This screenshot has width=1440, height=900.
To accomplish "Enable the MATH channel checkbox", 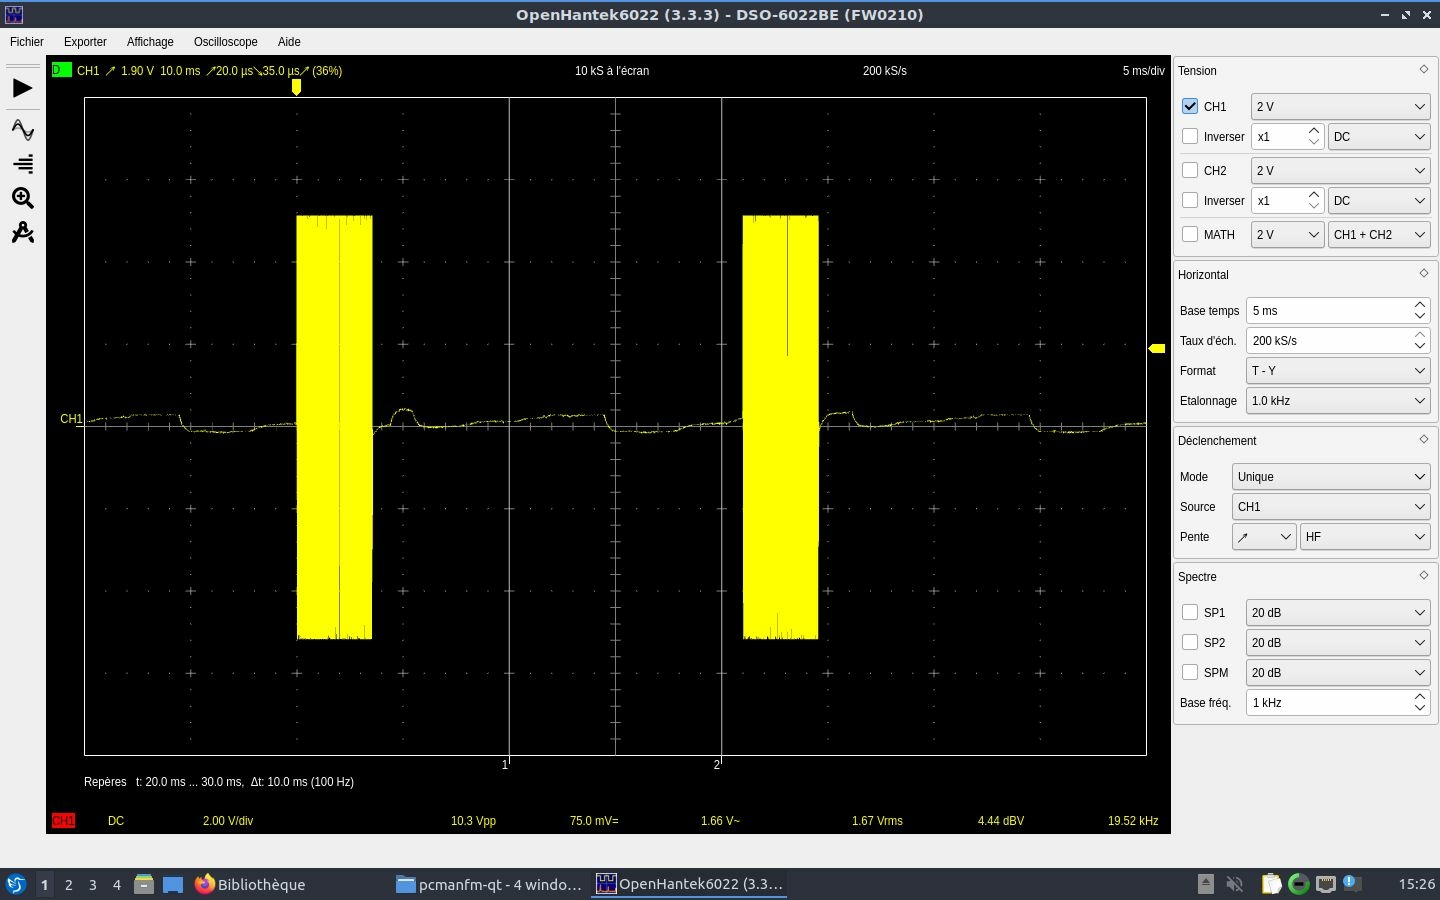I will (x=1190, y=234).
